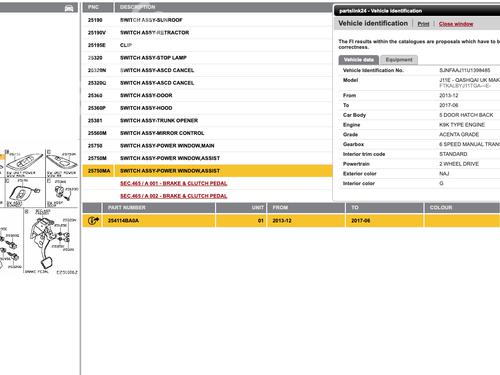This screenshot has height=375, width=500.
Task: Select the 25195E CLIP row
Action: [207, 45]
